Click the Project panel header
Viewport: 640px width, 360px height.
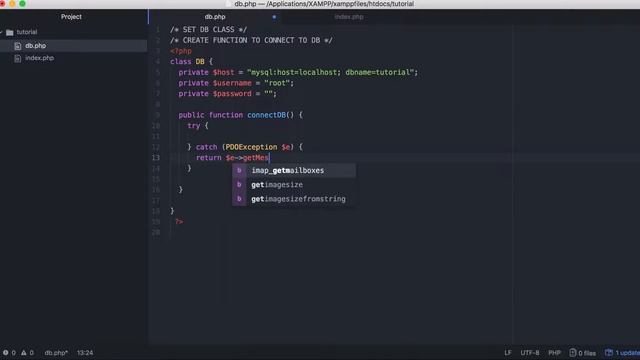pos(71,17)
